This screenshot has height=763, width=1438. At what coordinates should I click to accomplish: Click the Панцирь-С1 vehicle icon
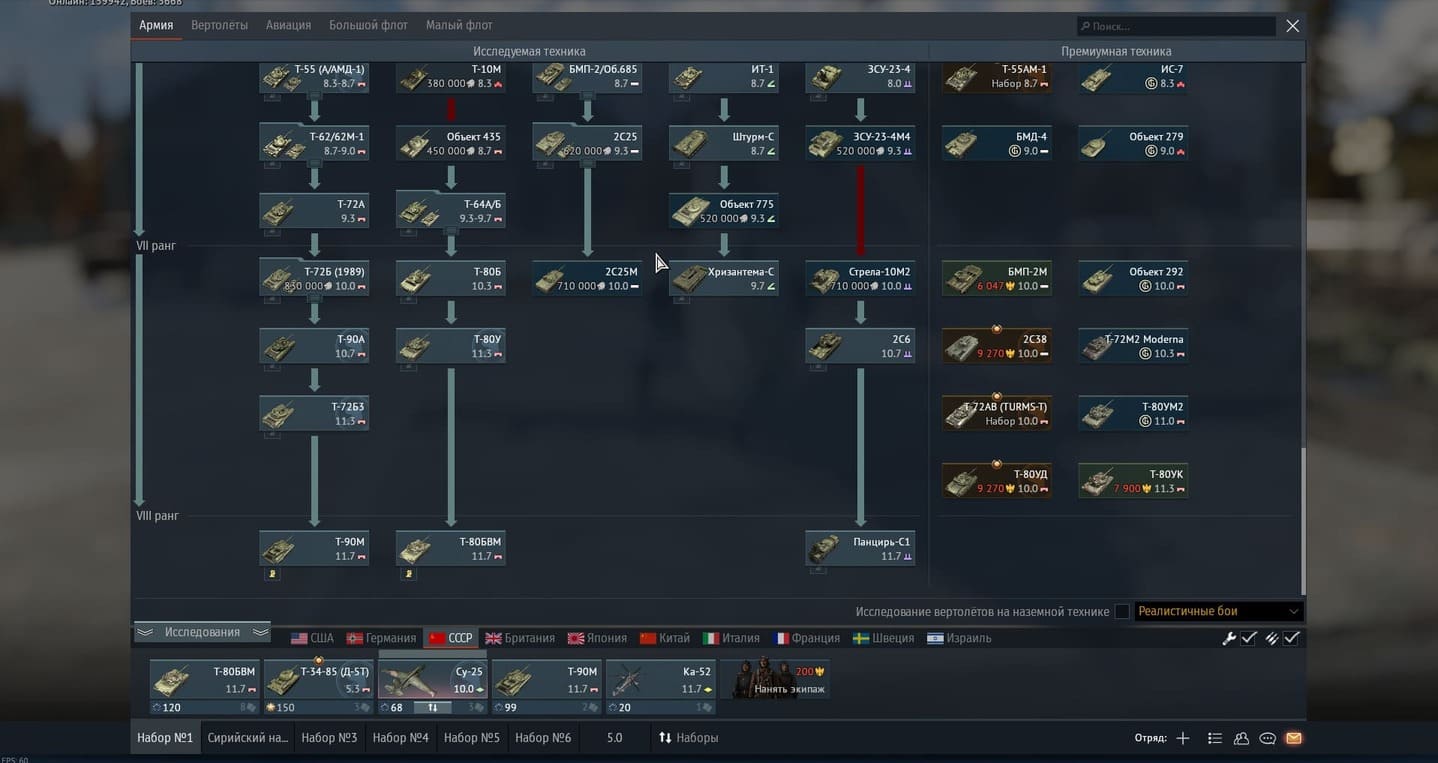point(824,550)
